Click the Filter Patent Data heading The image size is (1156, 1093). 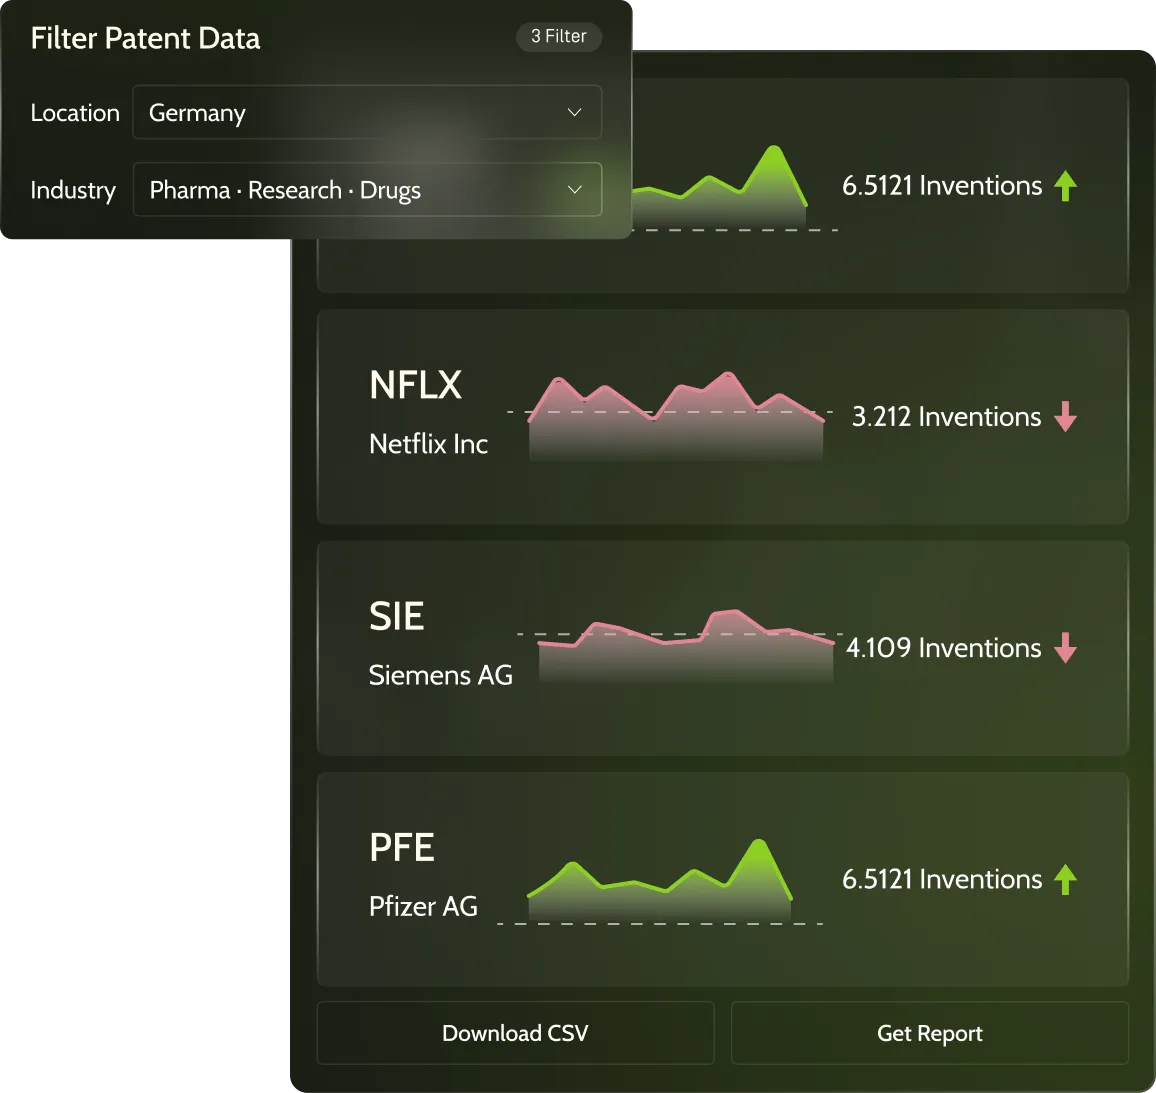pos(145,38)
